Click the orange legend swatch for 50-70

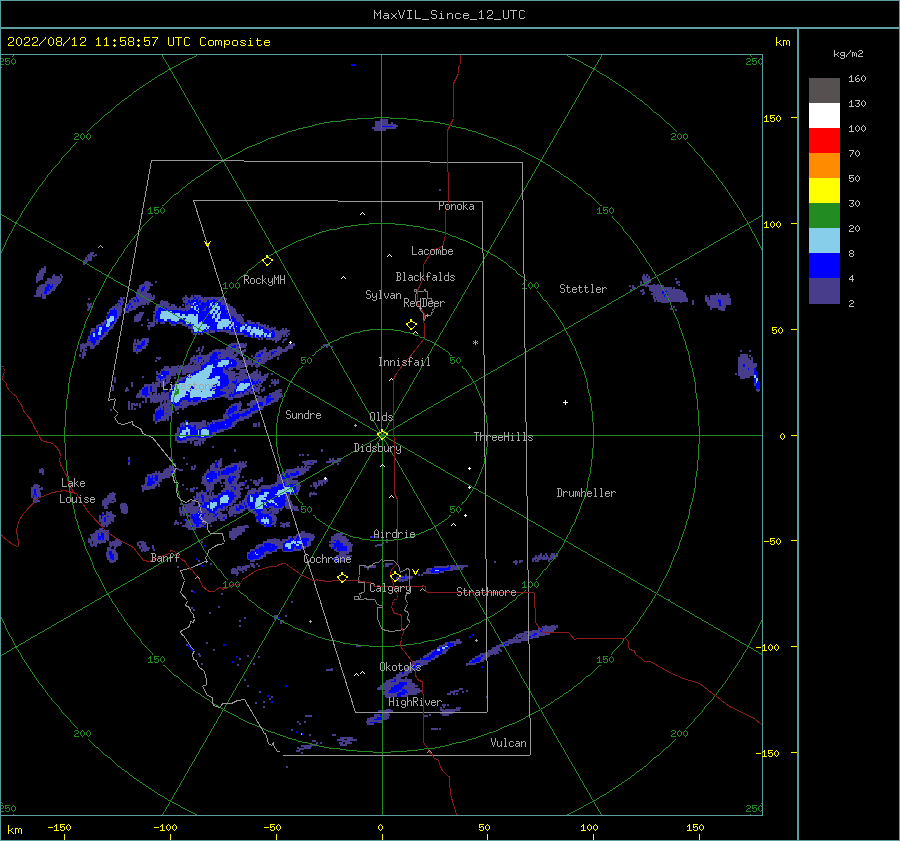coord(824,165)
